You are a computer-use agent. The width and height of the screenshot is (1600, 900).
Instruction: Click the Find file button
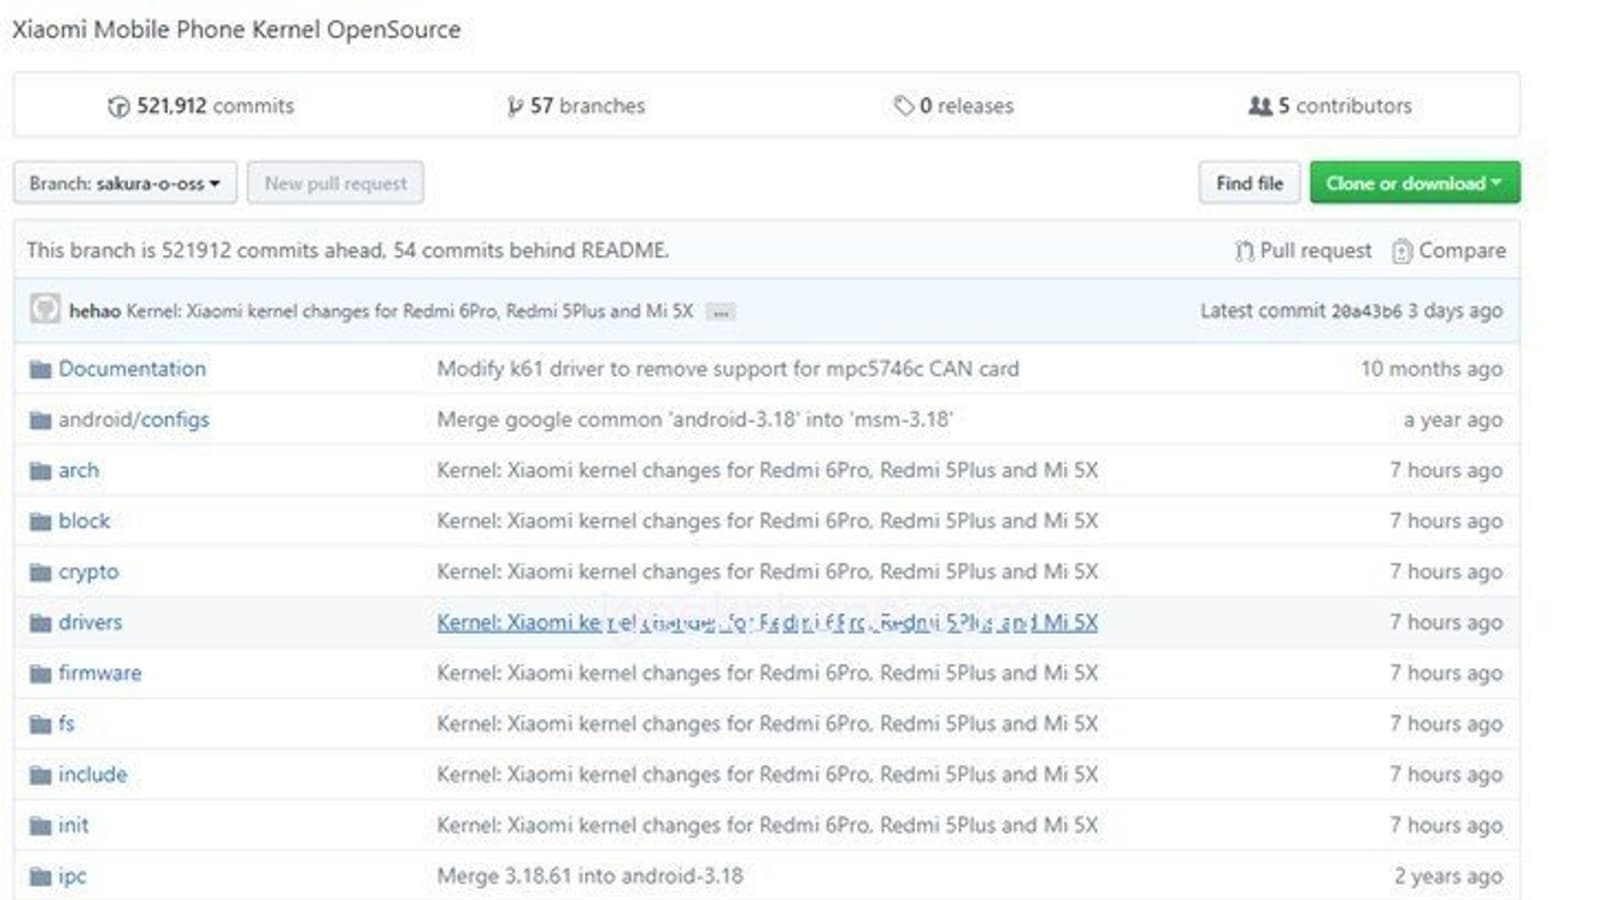(1249, 183)
